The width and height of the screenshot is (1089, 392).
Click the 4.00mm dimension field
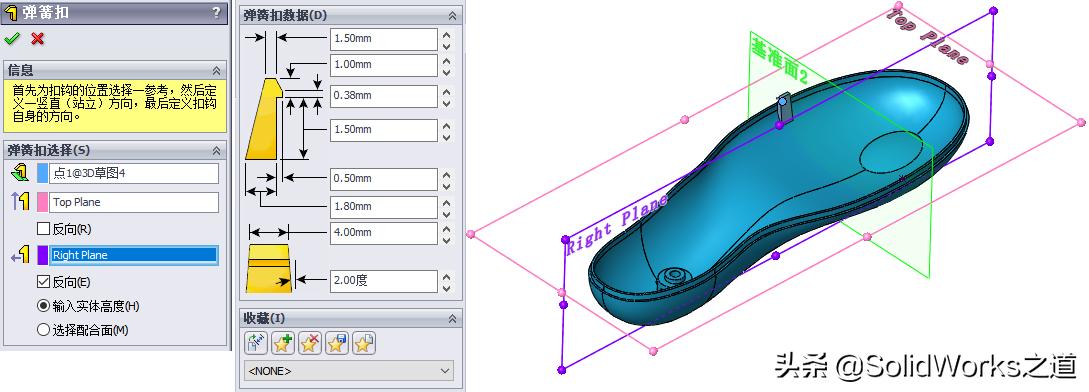[384, 233]
